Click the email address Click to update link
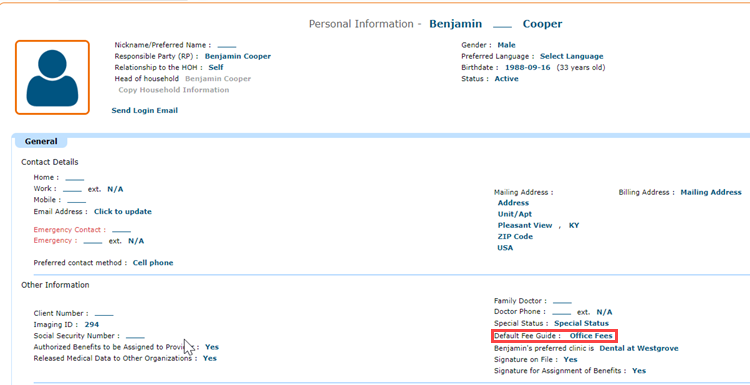Image resolution: width=750 pixels, height=385 pixels. pos(122,211)
